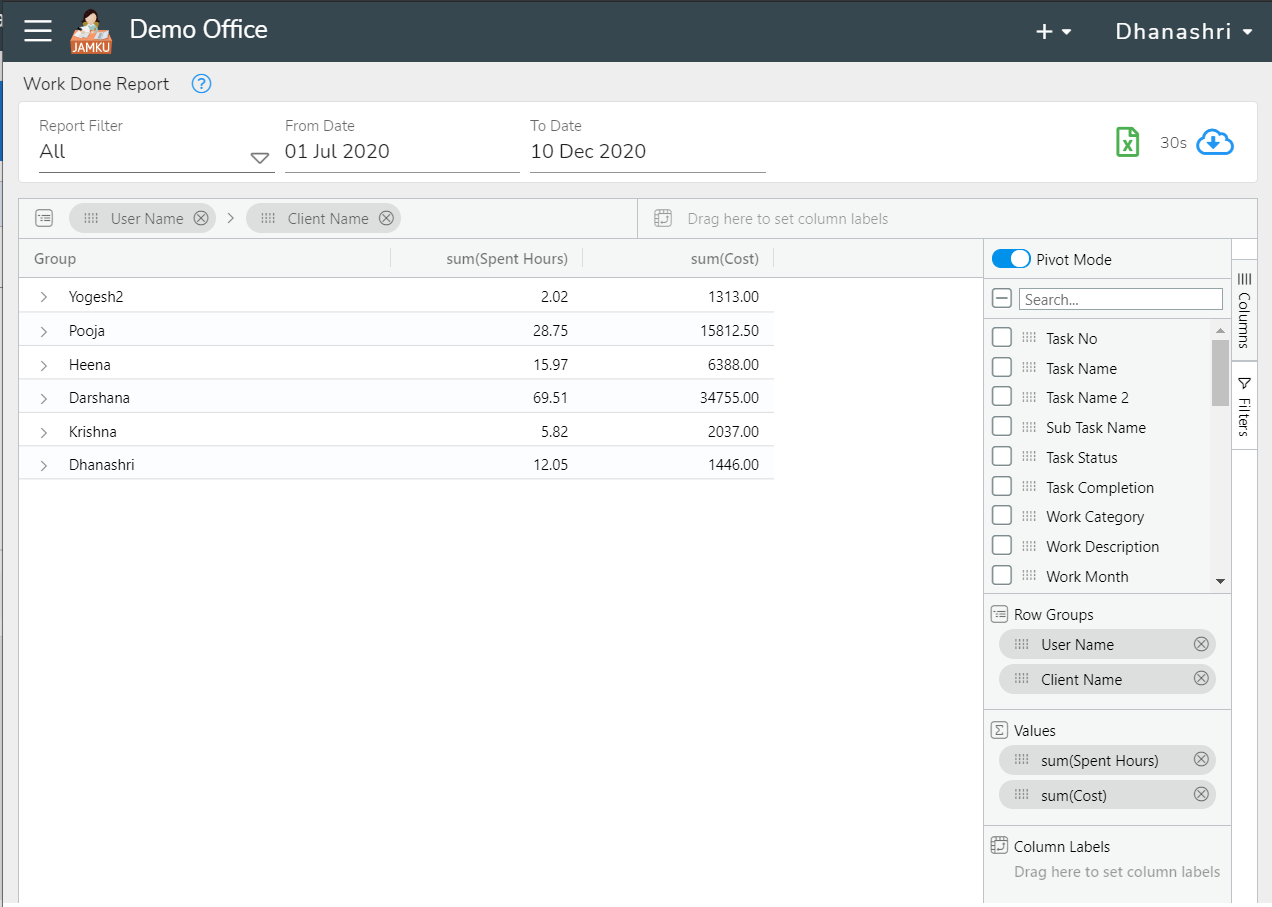The width and height of the screenshot is (1272, 907).
Task: Open the hamburger navigation menu
Action: 38,31
